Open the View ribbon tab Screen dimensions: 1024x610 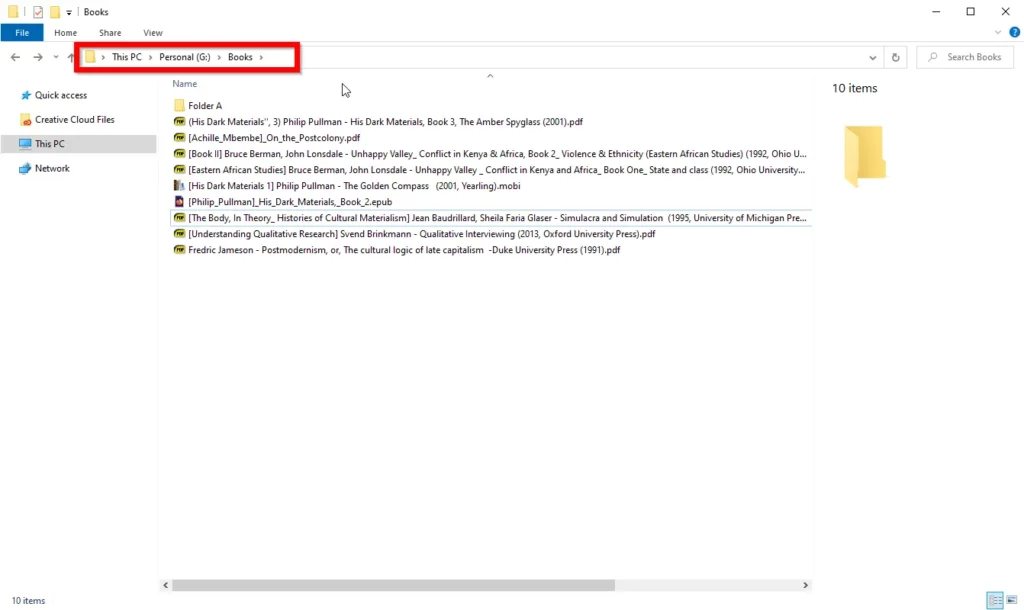[x=152, y=32]
